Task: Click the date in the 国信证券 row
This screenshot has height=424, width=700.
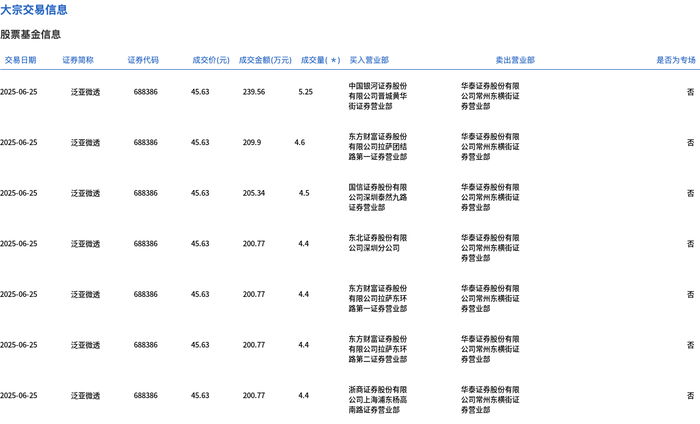Action: (19, 193)
